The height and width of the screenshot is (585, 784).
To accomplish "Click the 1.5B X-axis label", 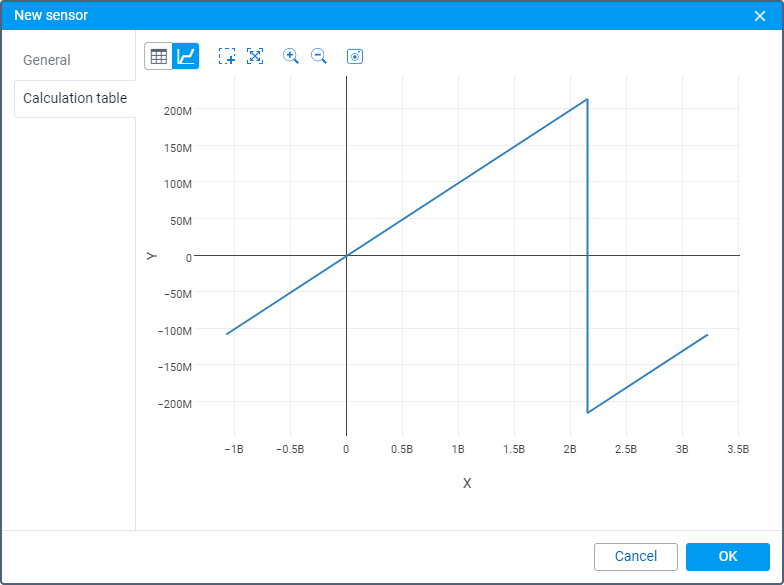I will pos(514,449).
